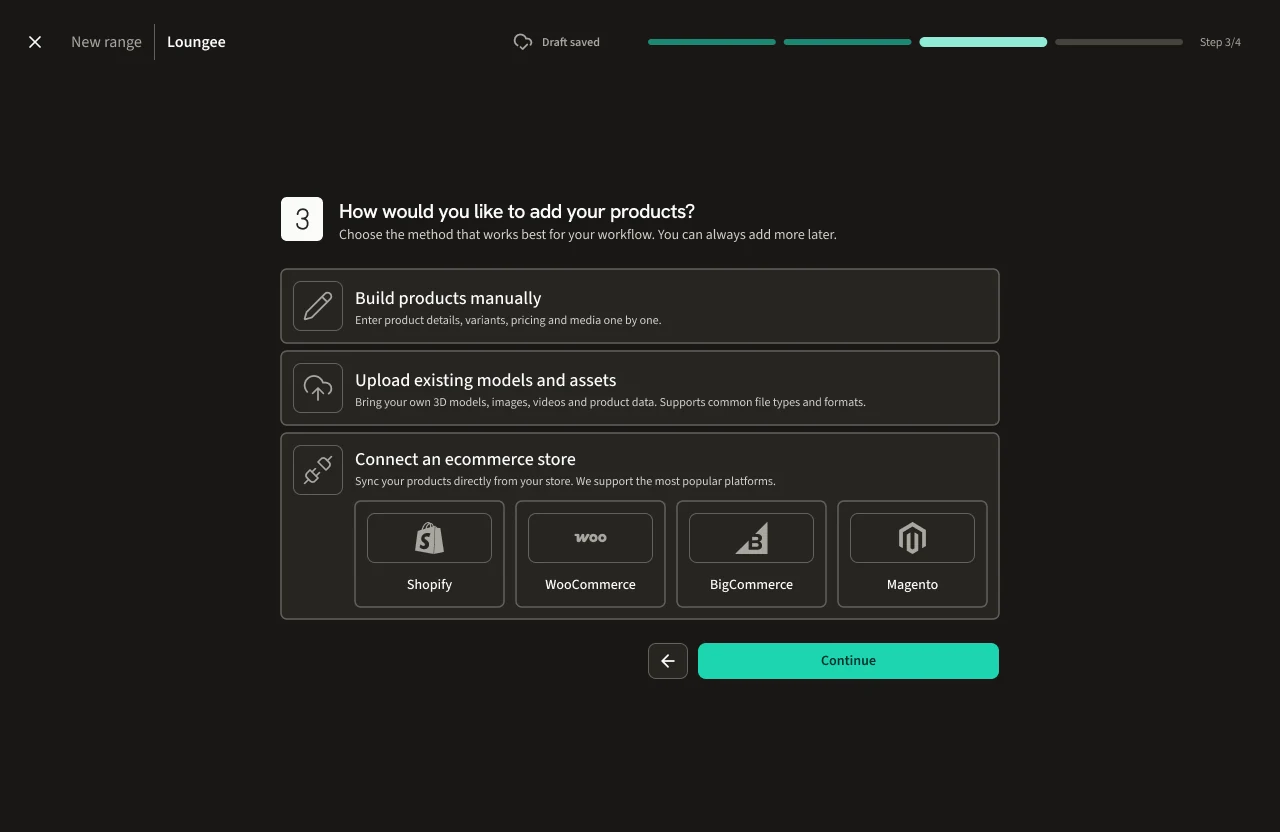
Task: Click the fourth unfilled progress bar
Action: [1119, 42]
